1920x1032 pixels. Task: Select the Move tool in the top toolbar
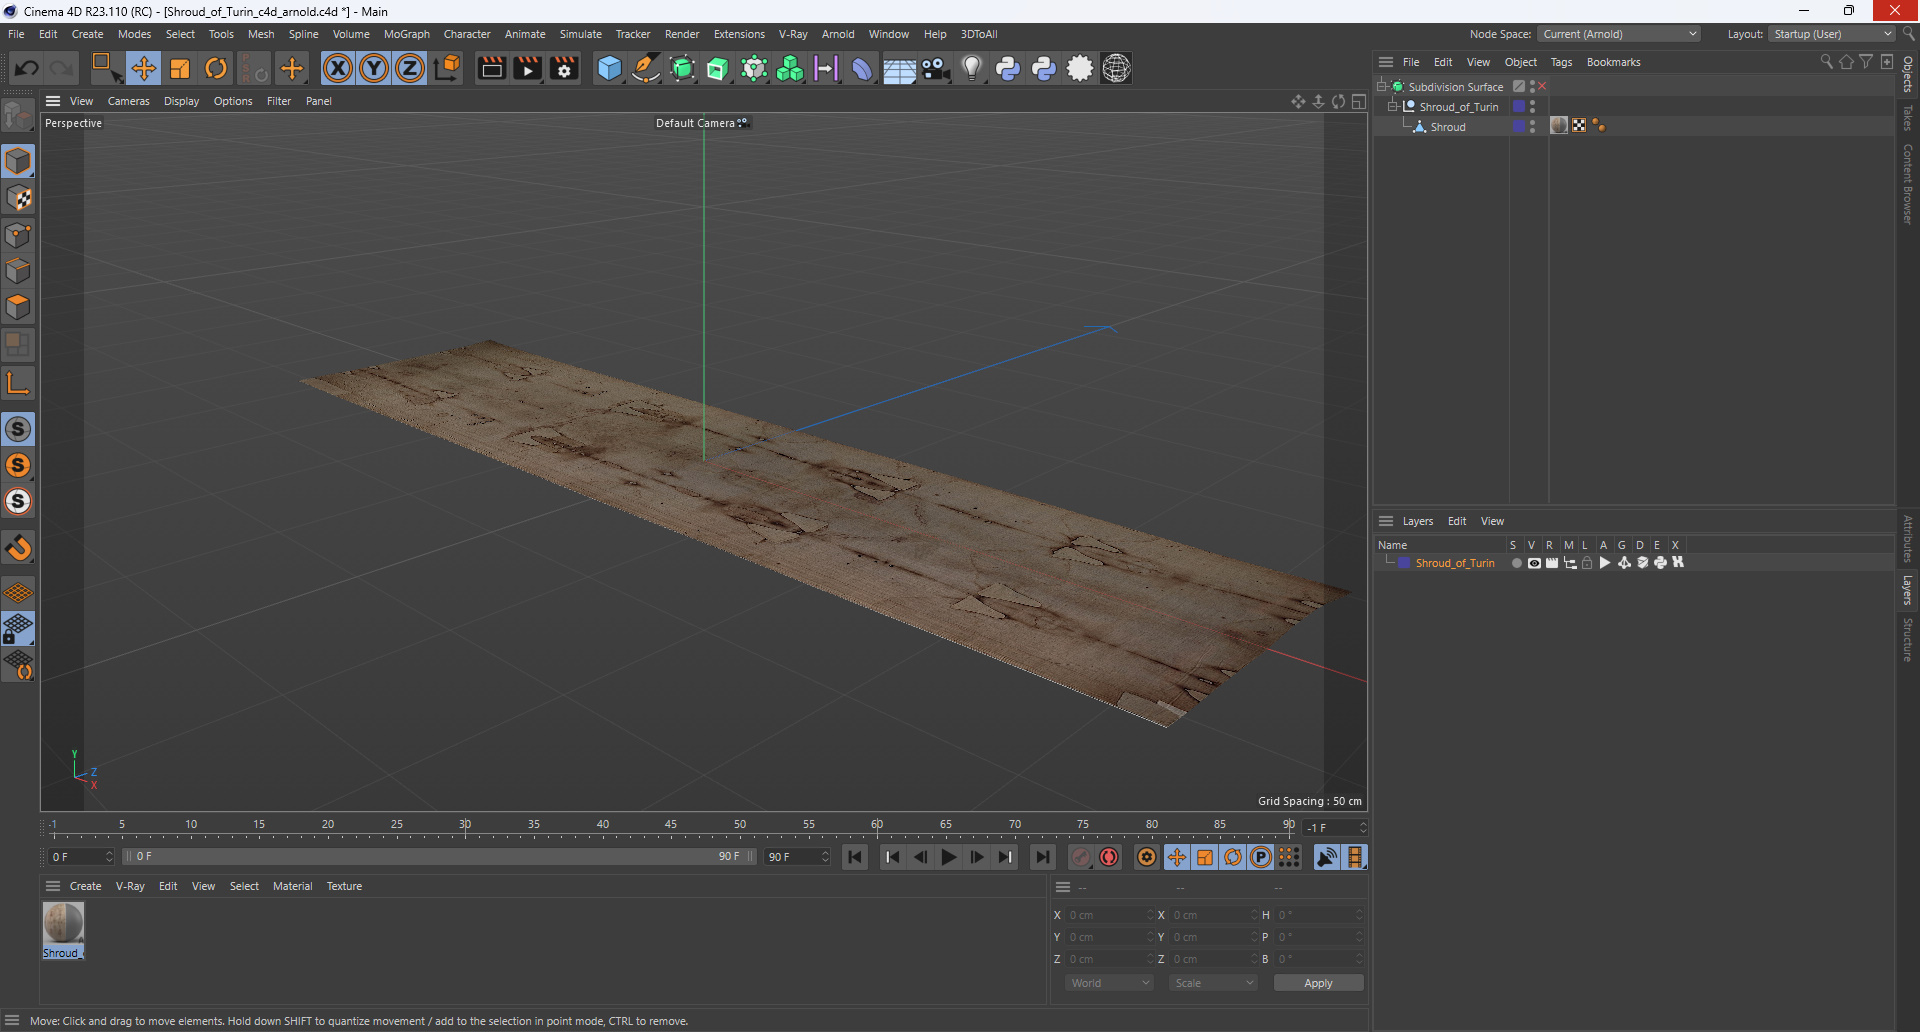tap(144, 68)
